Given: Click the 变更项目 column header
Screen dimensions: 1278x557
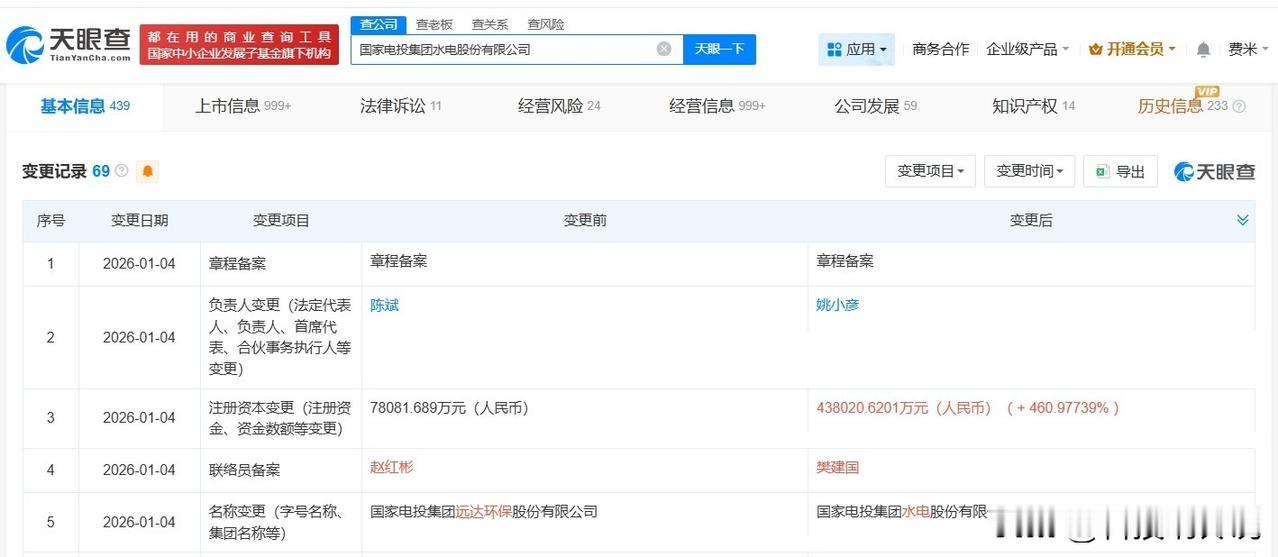Looking at the screenshot, I should tap(281, 221).
